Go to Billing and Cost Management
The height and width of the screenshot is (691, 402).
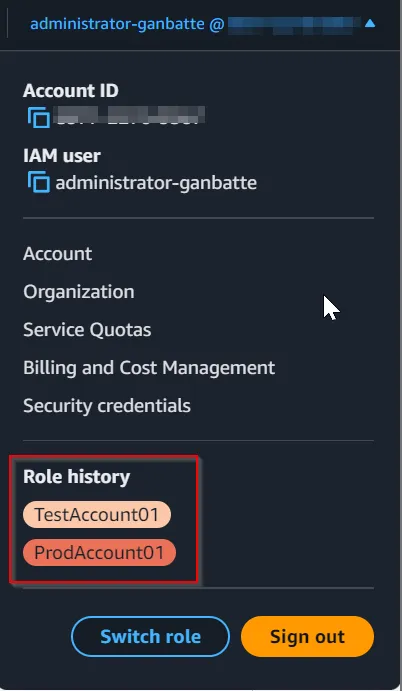pos(149,368)
